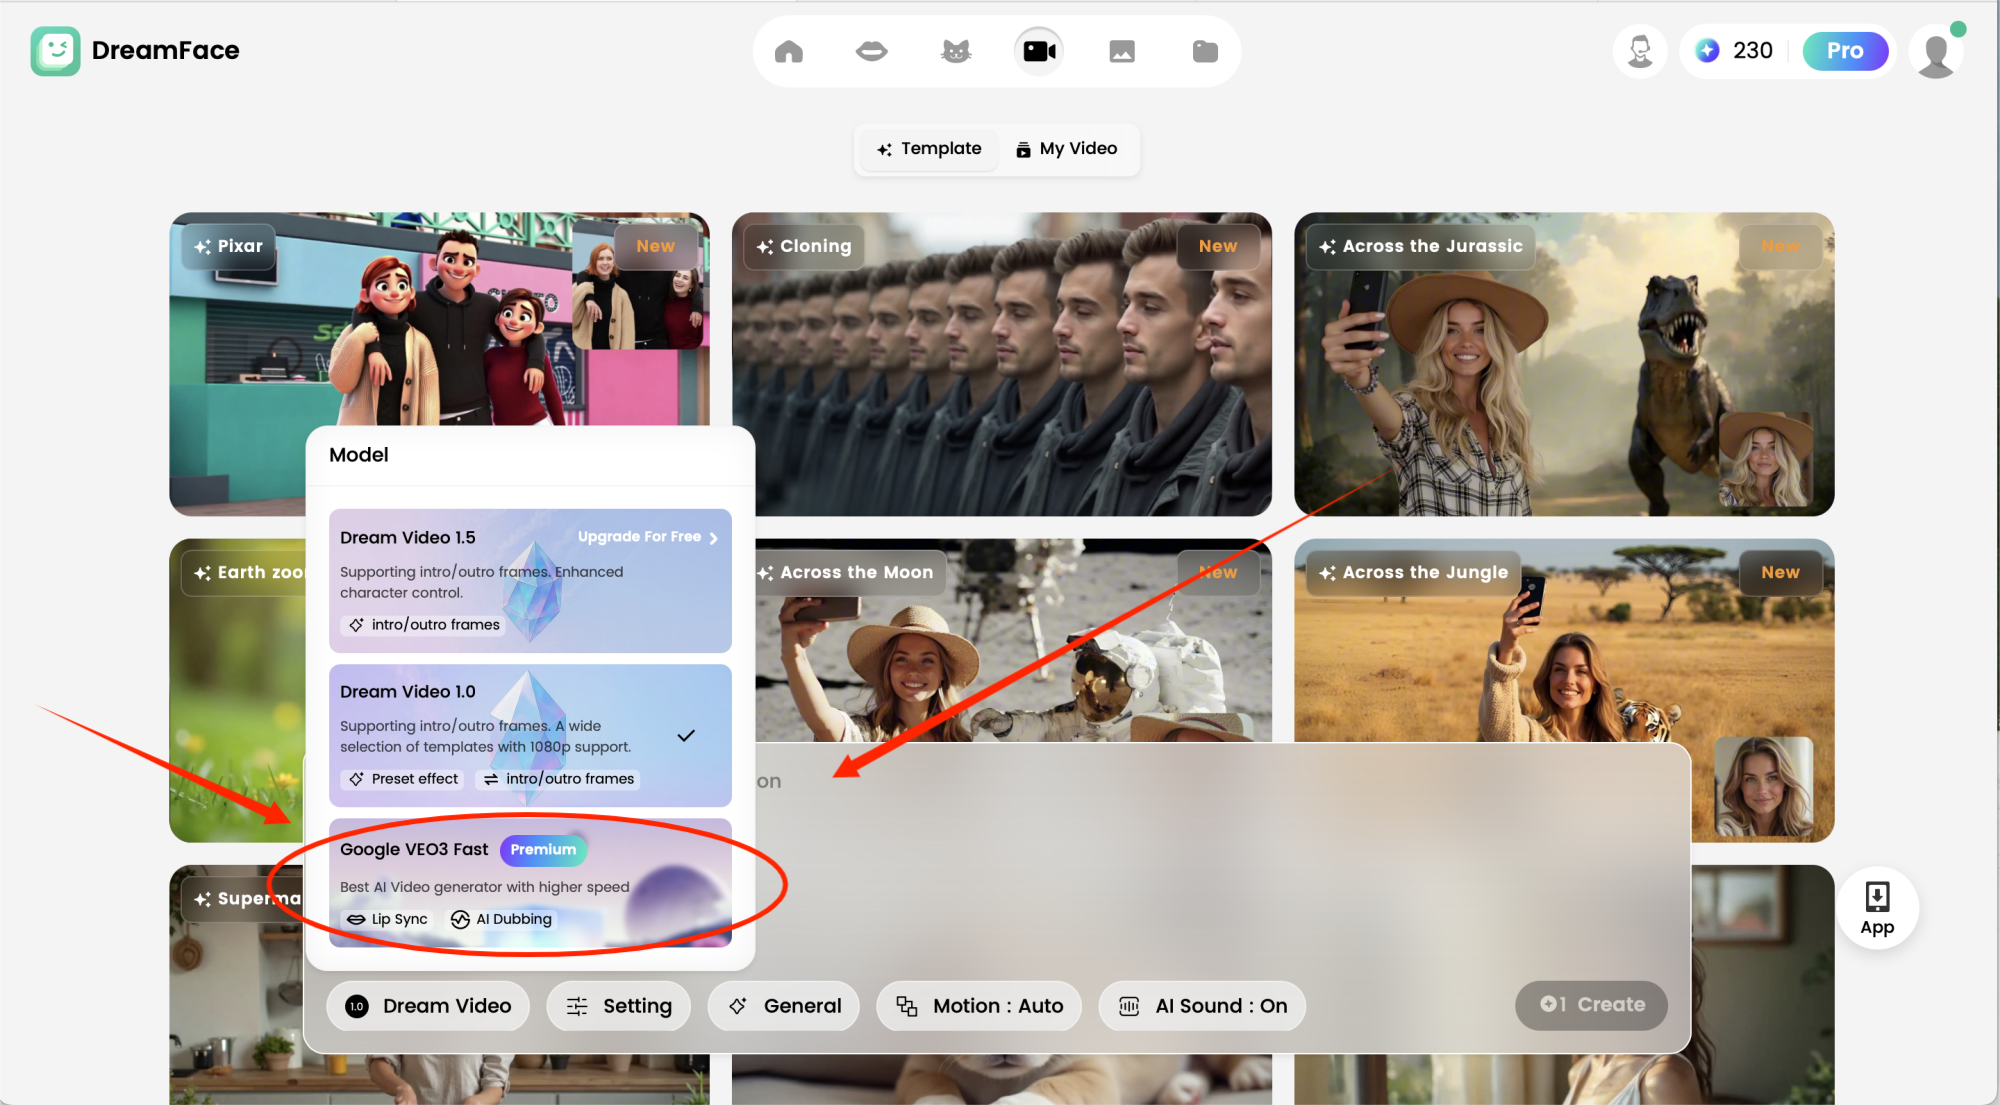
Task: Open the folder icon in navigation bar
Action: [x=1205, y=51]
